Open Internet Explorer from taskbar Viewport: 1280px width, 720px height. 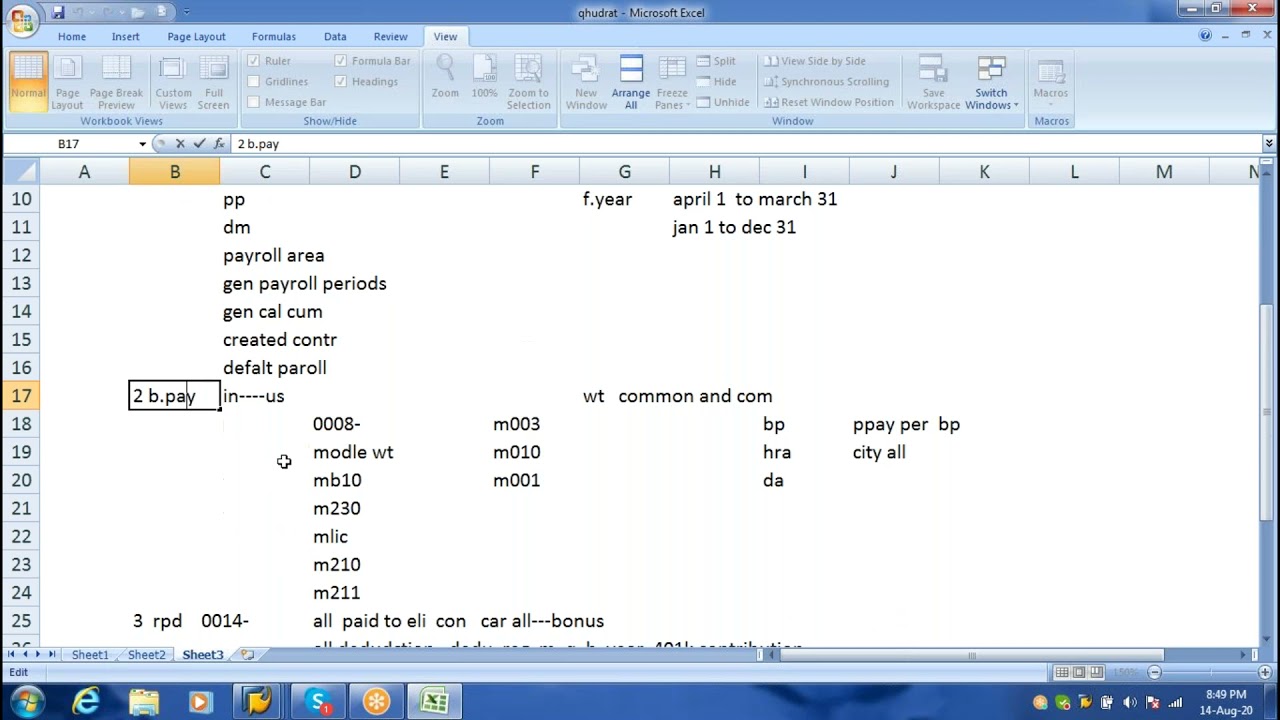[86, 702]
